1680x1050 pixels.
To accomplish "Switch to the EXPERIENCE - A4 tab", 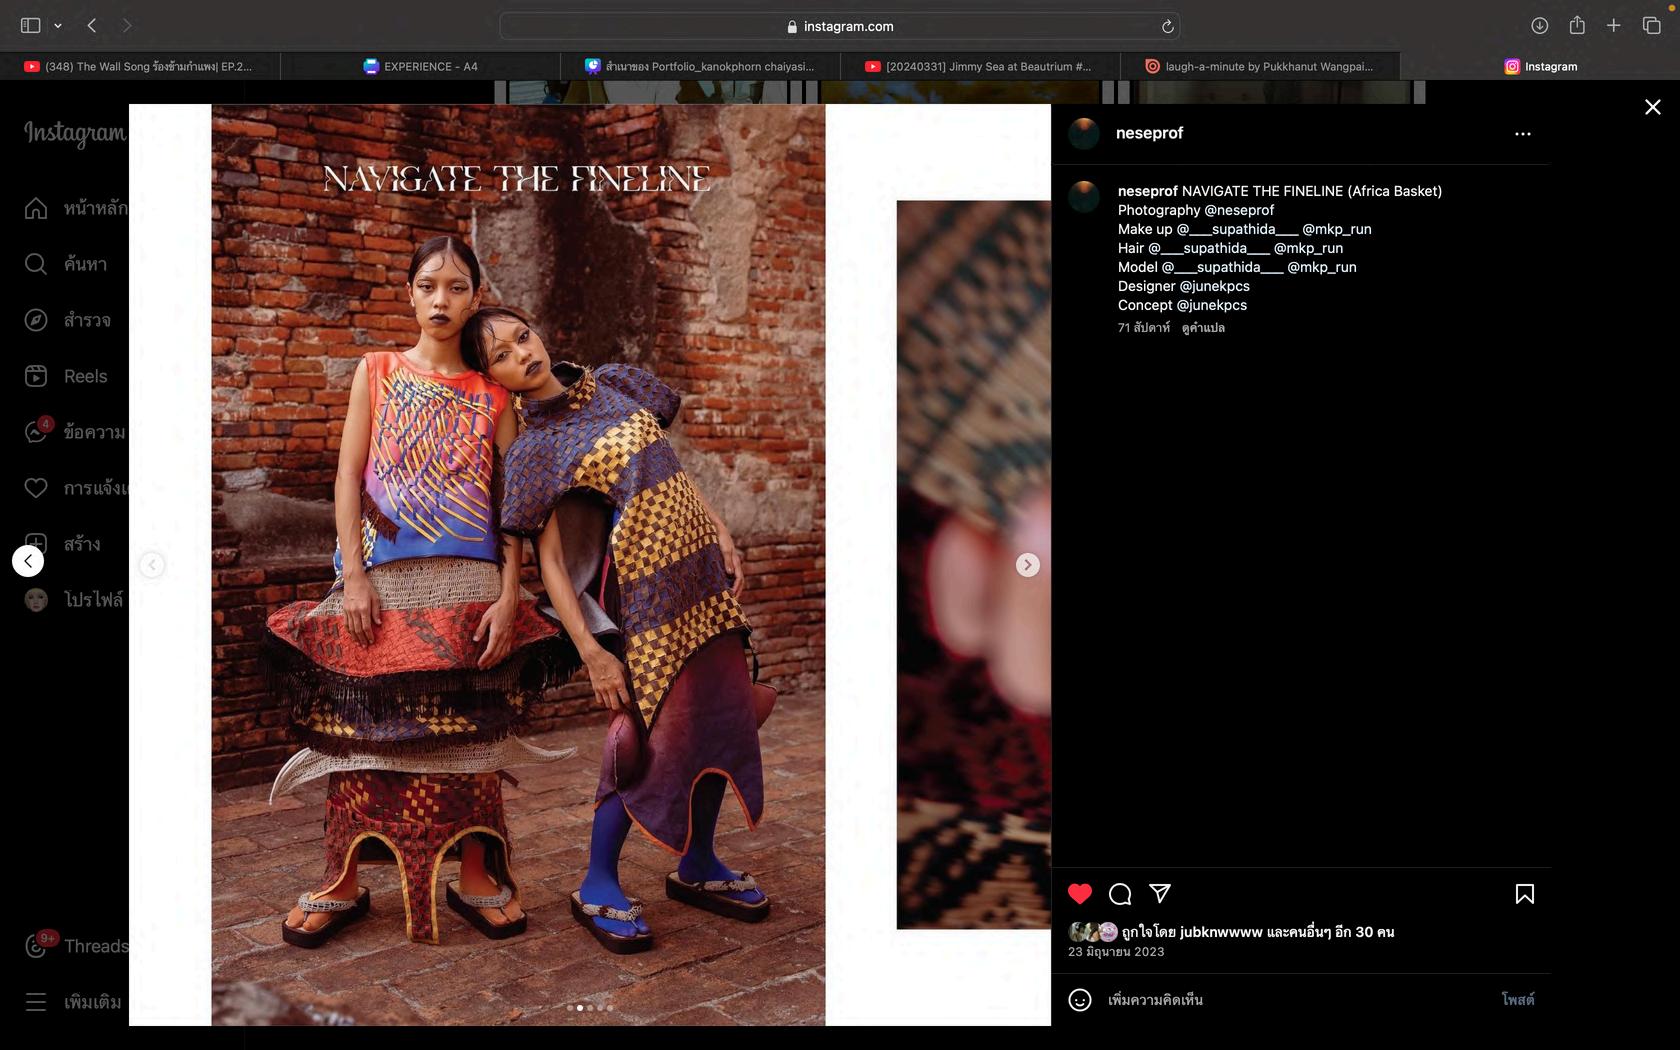I will coord(421,67).
